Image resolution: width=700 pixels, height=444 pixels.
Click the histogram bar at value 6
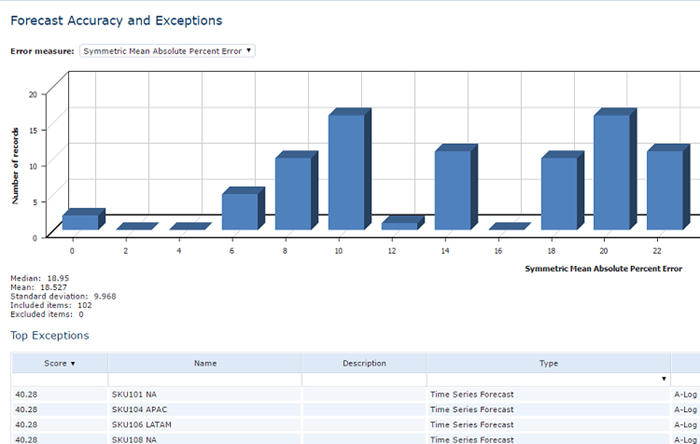pos(243,208)
